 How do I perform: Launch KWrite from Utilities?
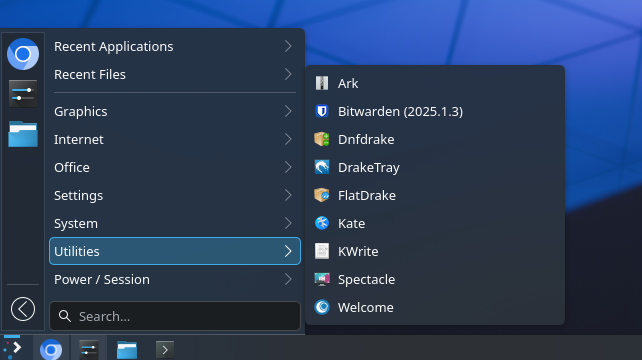pos(435,251)
